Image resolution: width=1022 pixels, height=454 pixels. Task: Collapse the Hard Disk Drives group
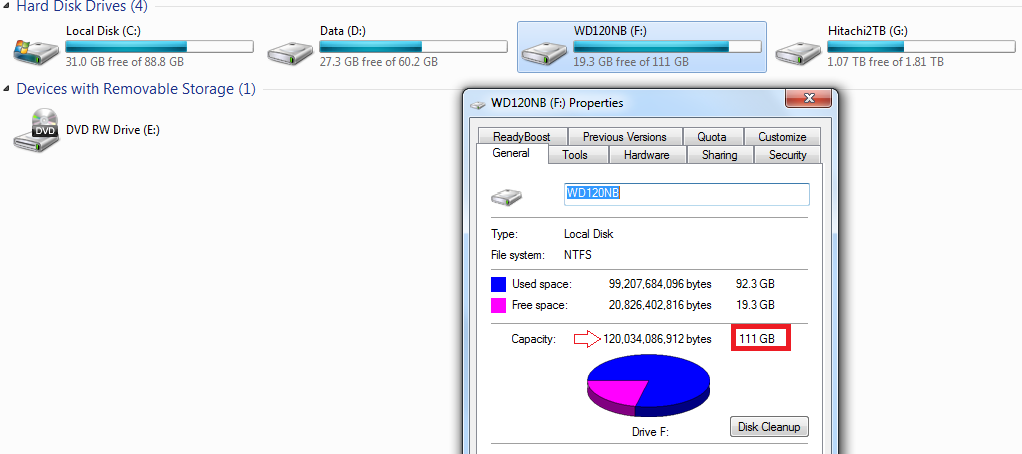[7, 7]
